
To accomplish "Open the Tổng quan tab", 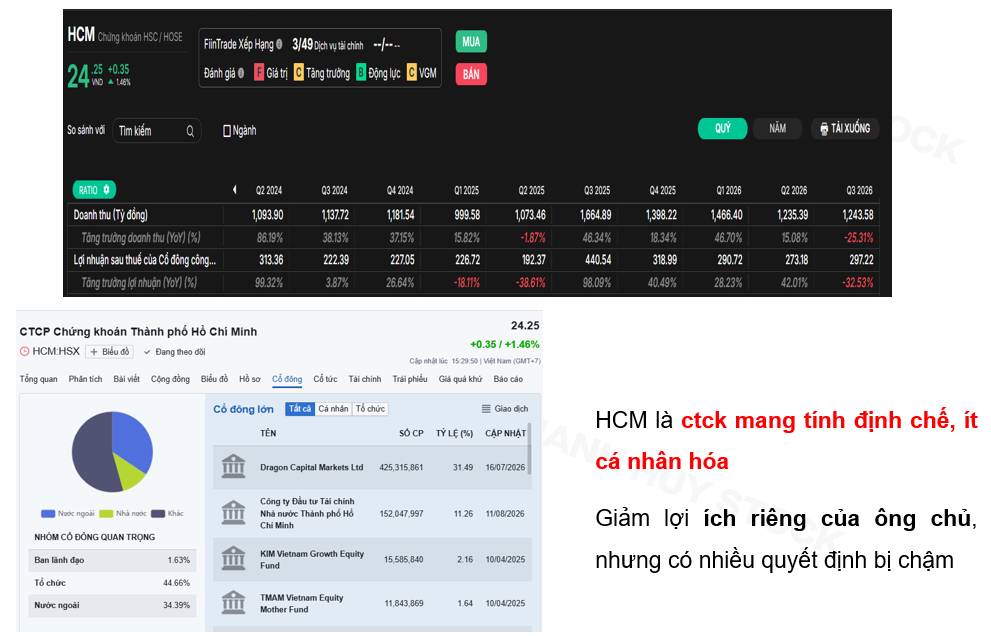I will 39,379.
